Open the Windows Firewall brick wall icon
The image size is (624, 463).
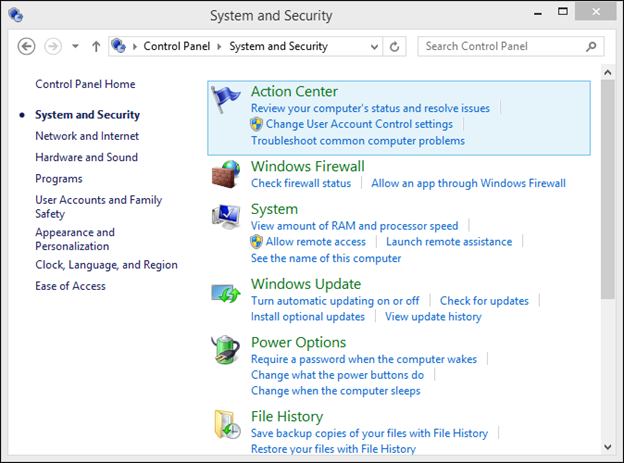click(x=226, y=174)
